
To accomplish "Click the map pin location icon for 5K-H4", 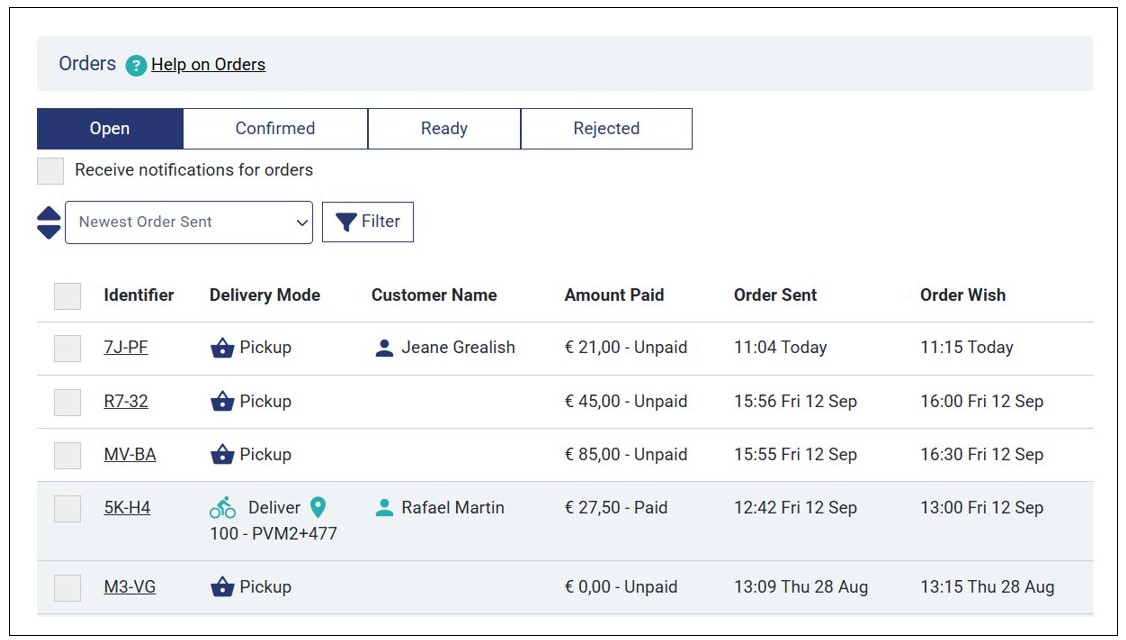I will [x=318, y=508].
